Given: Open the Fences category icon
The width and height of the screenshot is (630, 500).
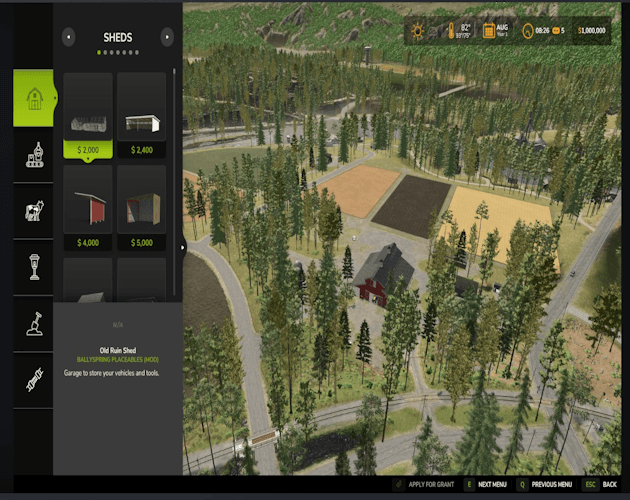Looking at the screenshot, I should pos(35,379).
